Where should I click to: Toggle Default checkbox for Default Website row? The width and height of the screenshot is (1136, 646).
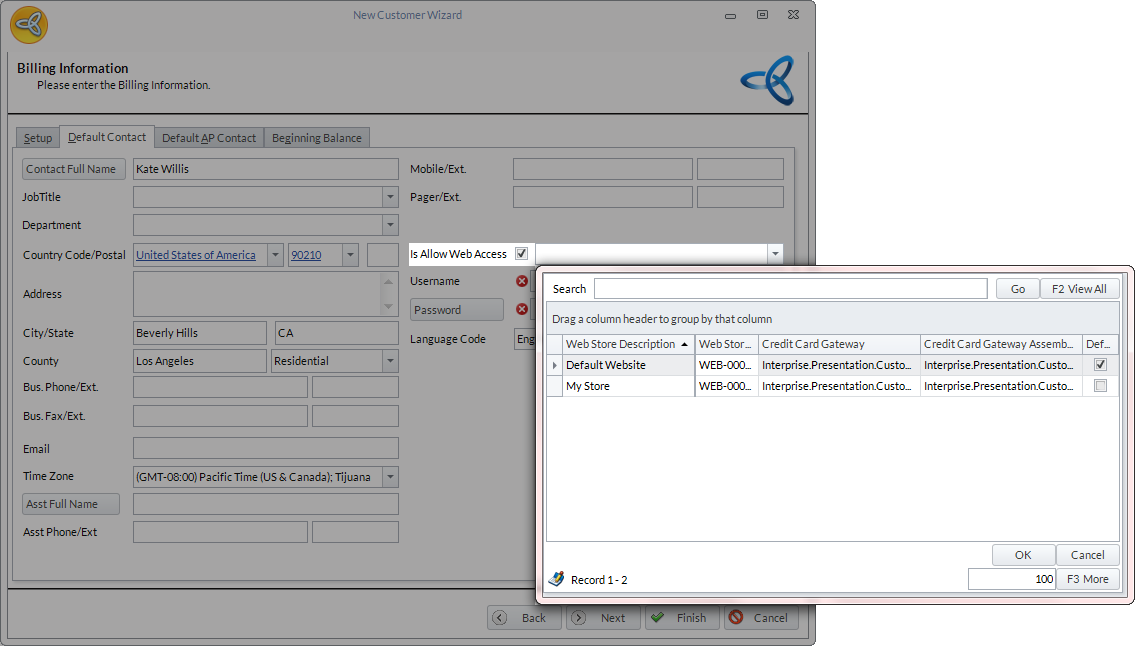coord(1100,365)
